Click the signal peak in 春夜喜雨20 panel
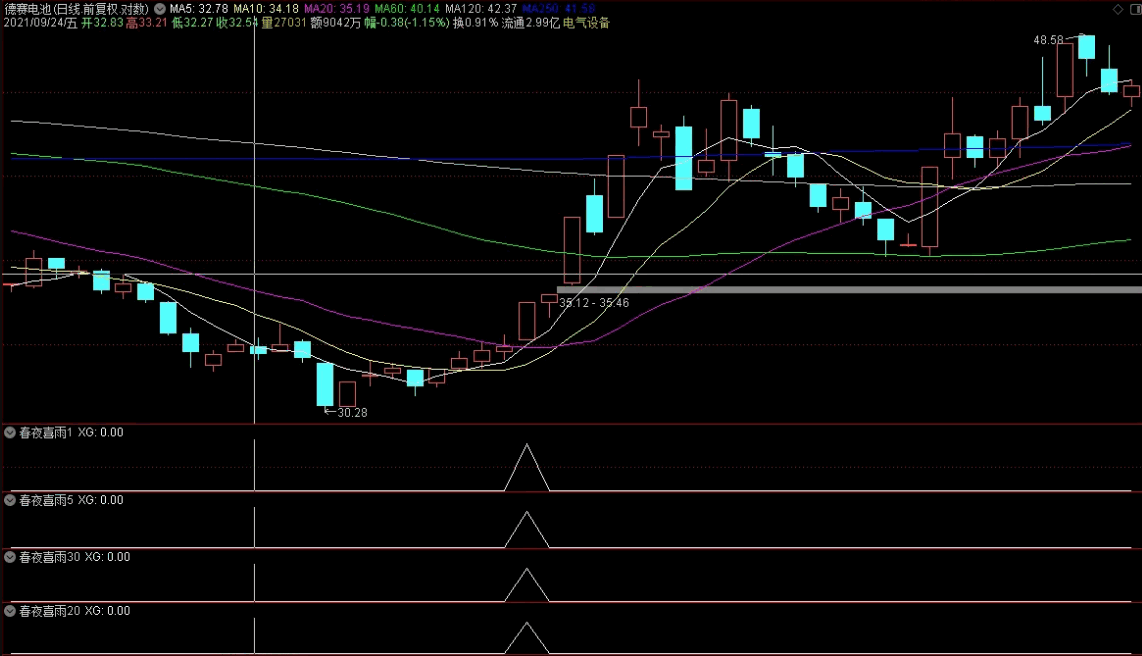The width and height of the screenshot is (1142, 656). (527, 638)
